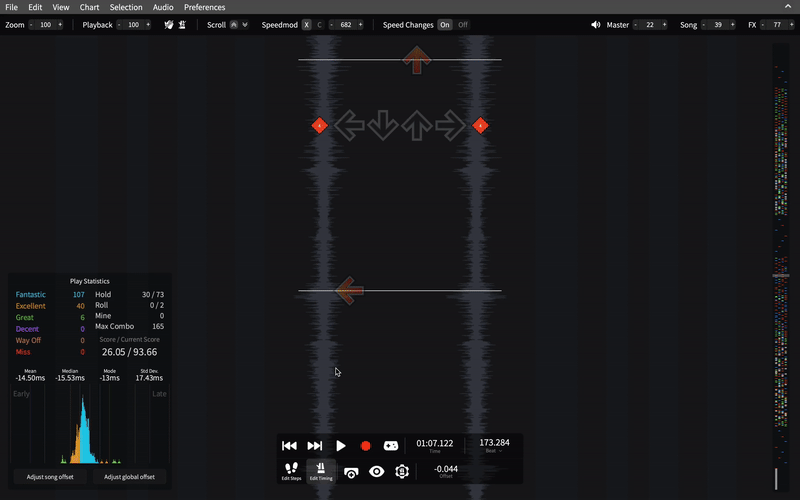Turn Speed Changes Off
Image resolution: width=800 pixels, height=500 pixels.
point(463,24)
